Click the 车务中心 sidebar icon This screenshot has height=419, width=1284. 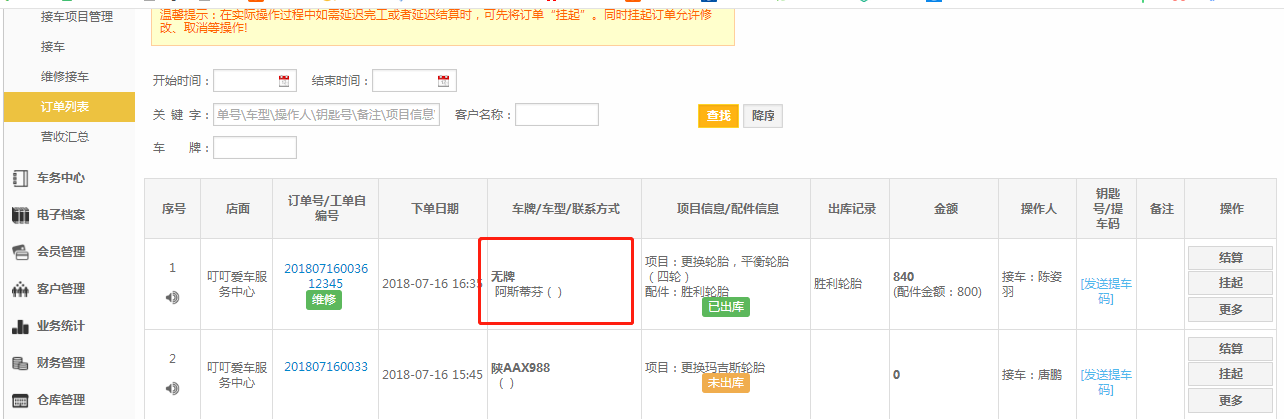(x=19, y=178)
